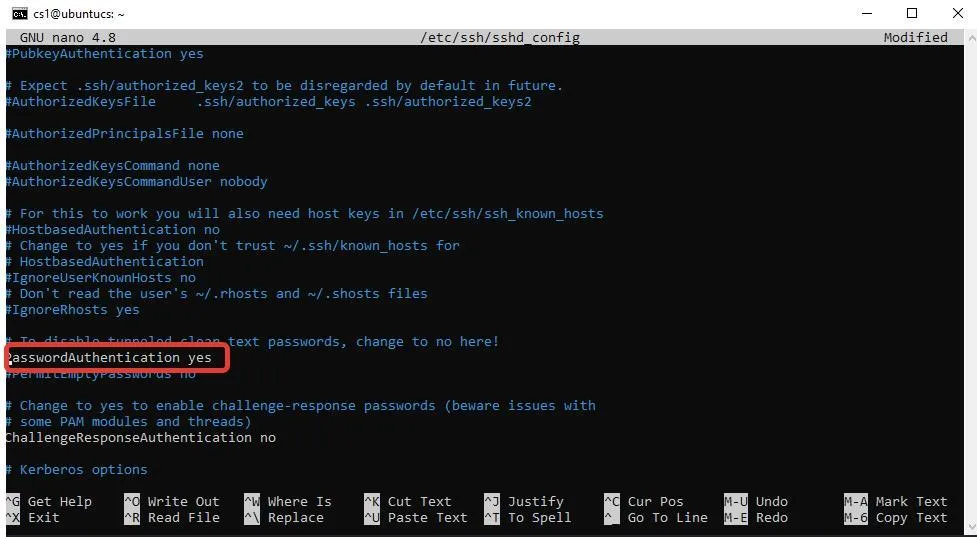Click the /etc/ssh/sshd_config file name header

pos(499,37)
